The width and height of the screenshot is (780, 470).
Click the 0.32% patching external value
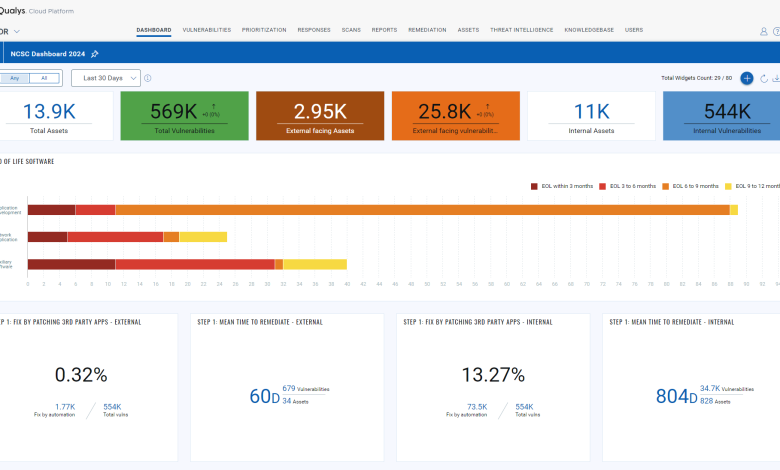(x=81, y=375)
